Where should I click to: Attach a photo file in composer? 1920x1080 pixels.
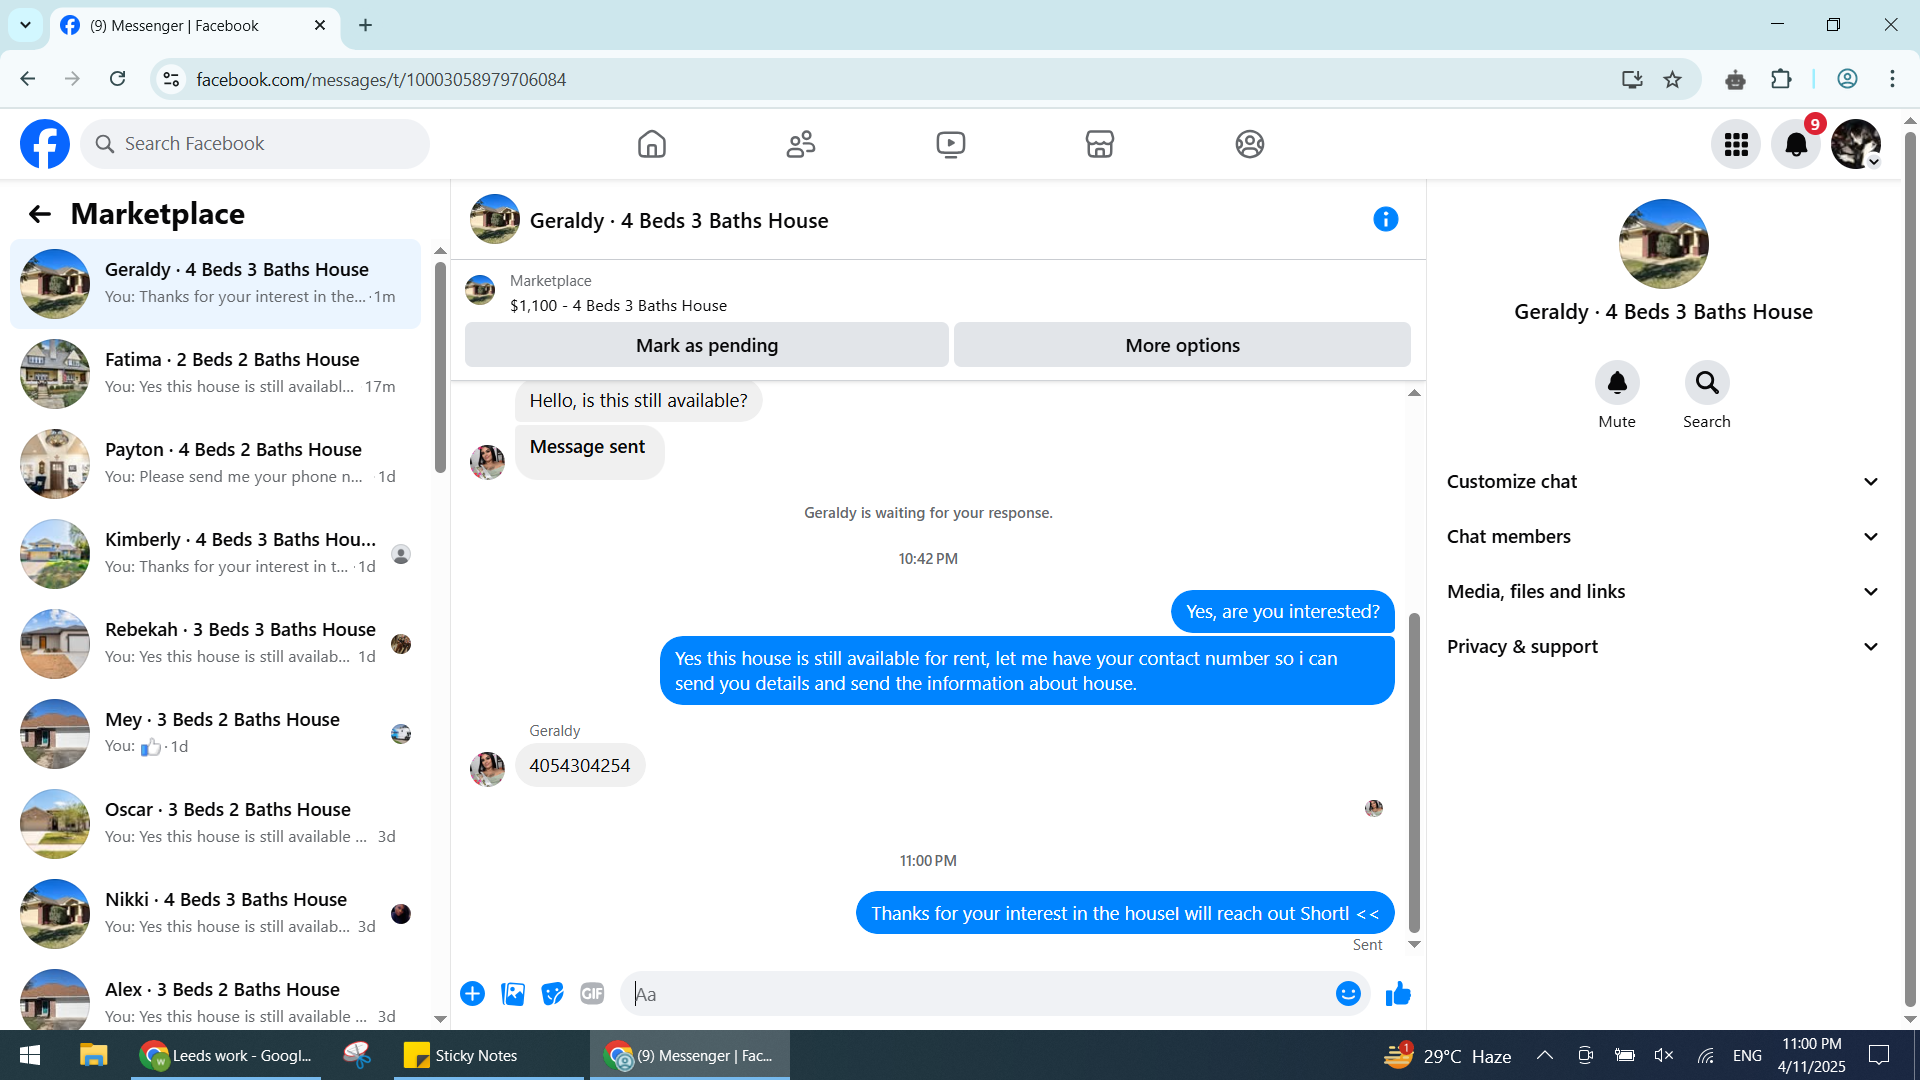click(513, 993)
